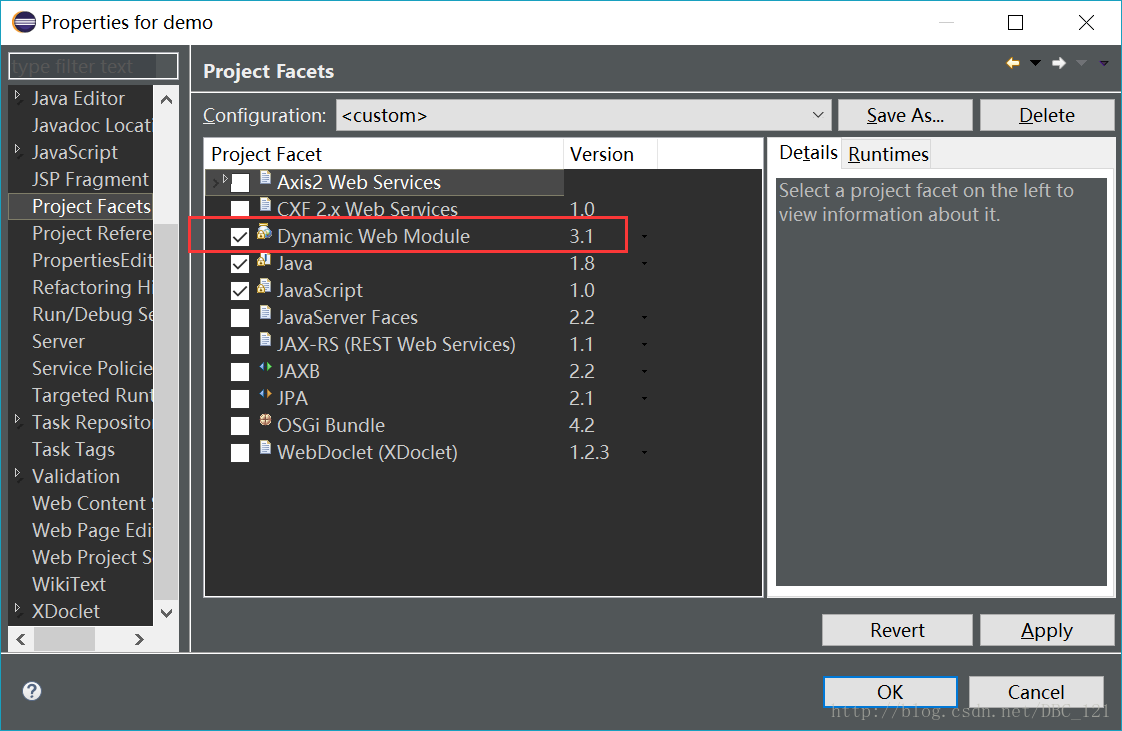Viewport: 1122px width, 731px height.
Task: Click the Java facet icon
Action: pyautogui.click(x=264, y=260)
